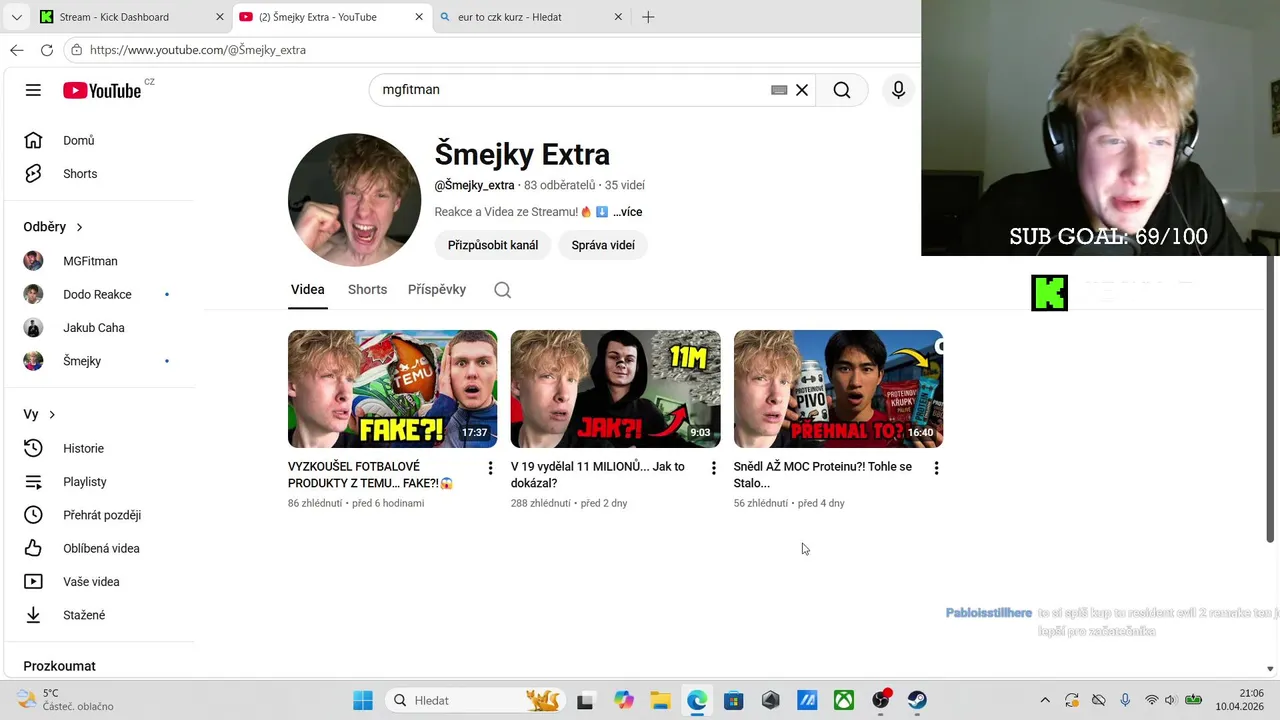
Task: Open Steam from the taskbar
Action: tap(917, 700)
